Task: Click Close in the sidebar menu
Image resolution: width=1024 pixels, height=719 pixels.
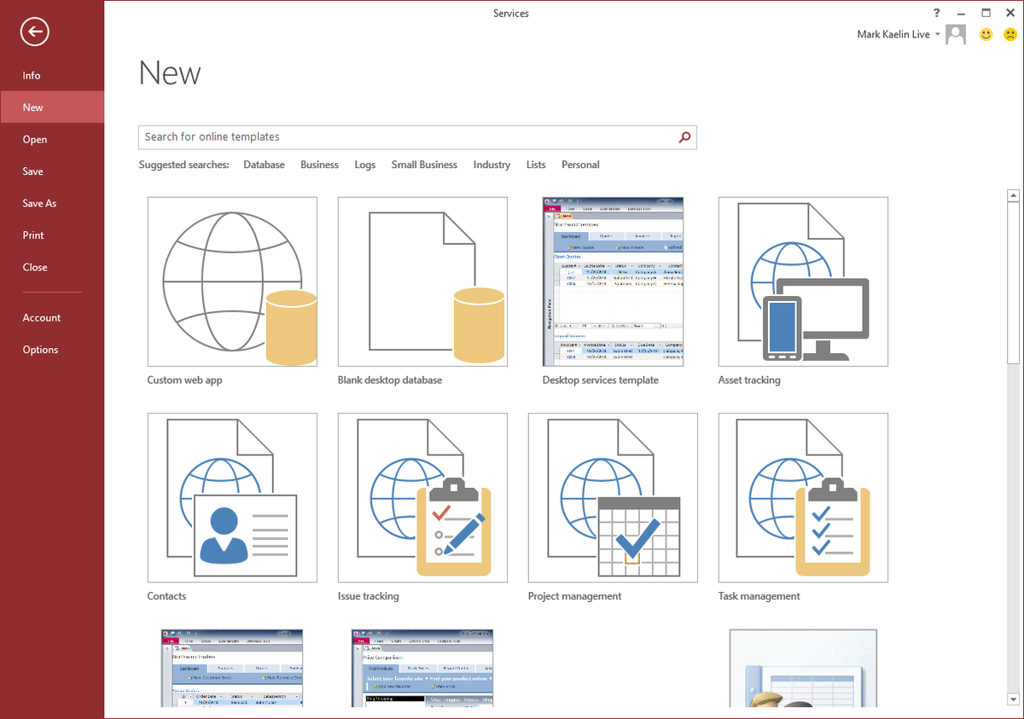Action: 52,267
